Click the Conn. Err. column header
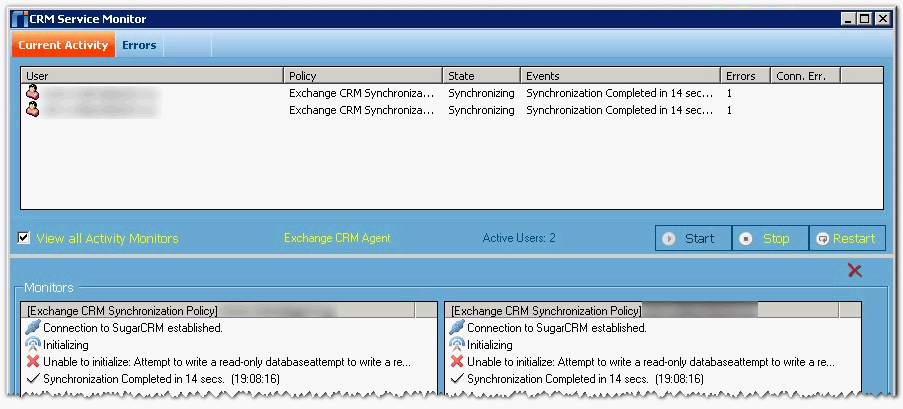The image size is (903, 409). pyautogui.click(x=804, y=76)
